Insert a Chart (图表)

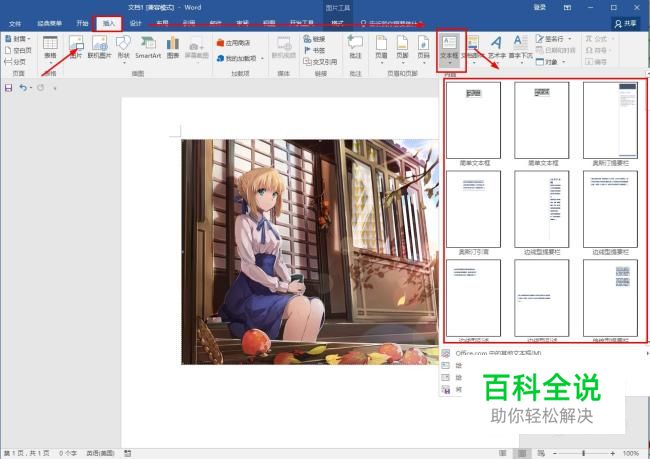coord(173,47)
